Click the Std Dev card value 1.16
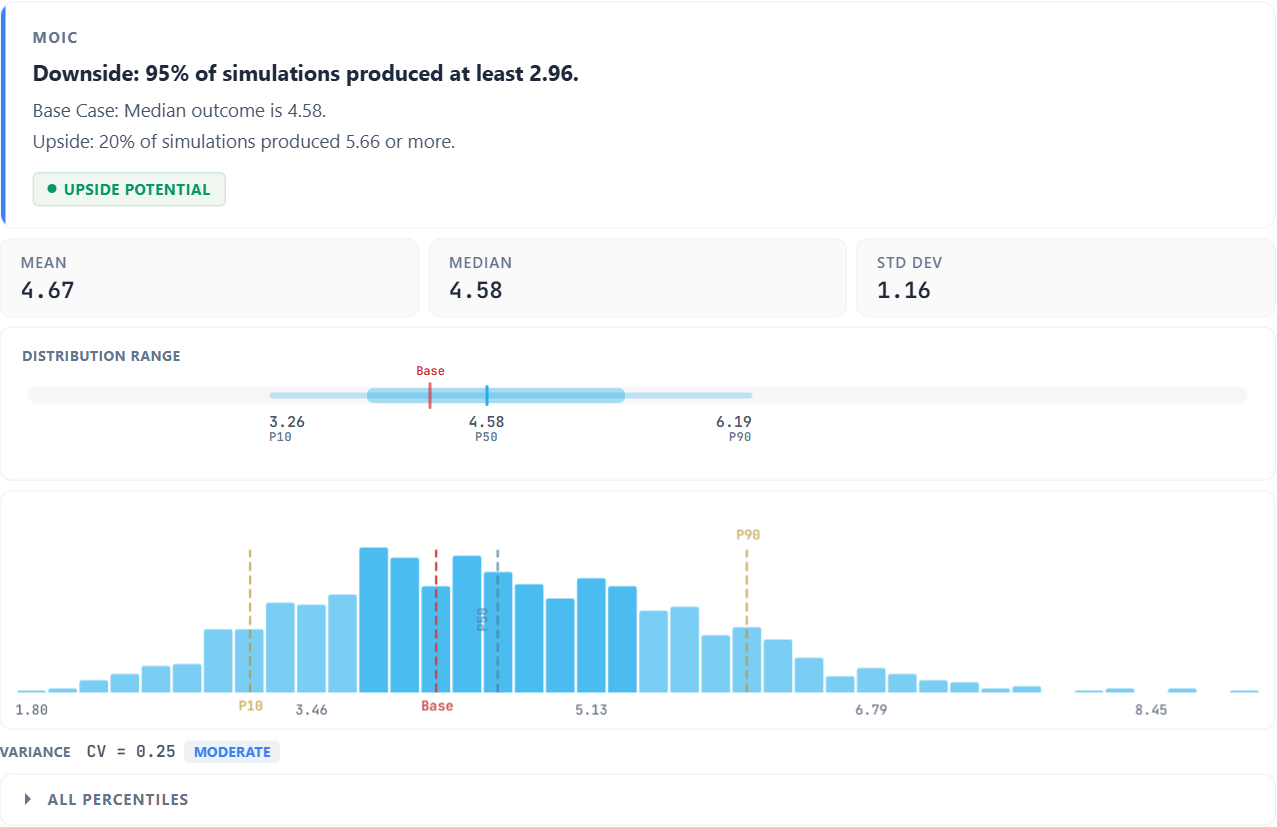Screen dimensions: 1277x827 click(x=904, y=291)
